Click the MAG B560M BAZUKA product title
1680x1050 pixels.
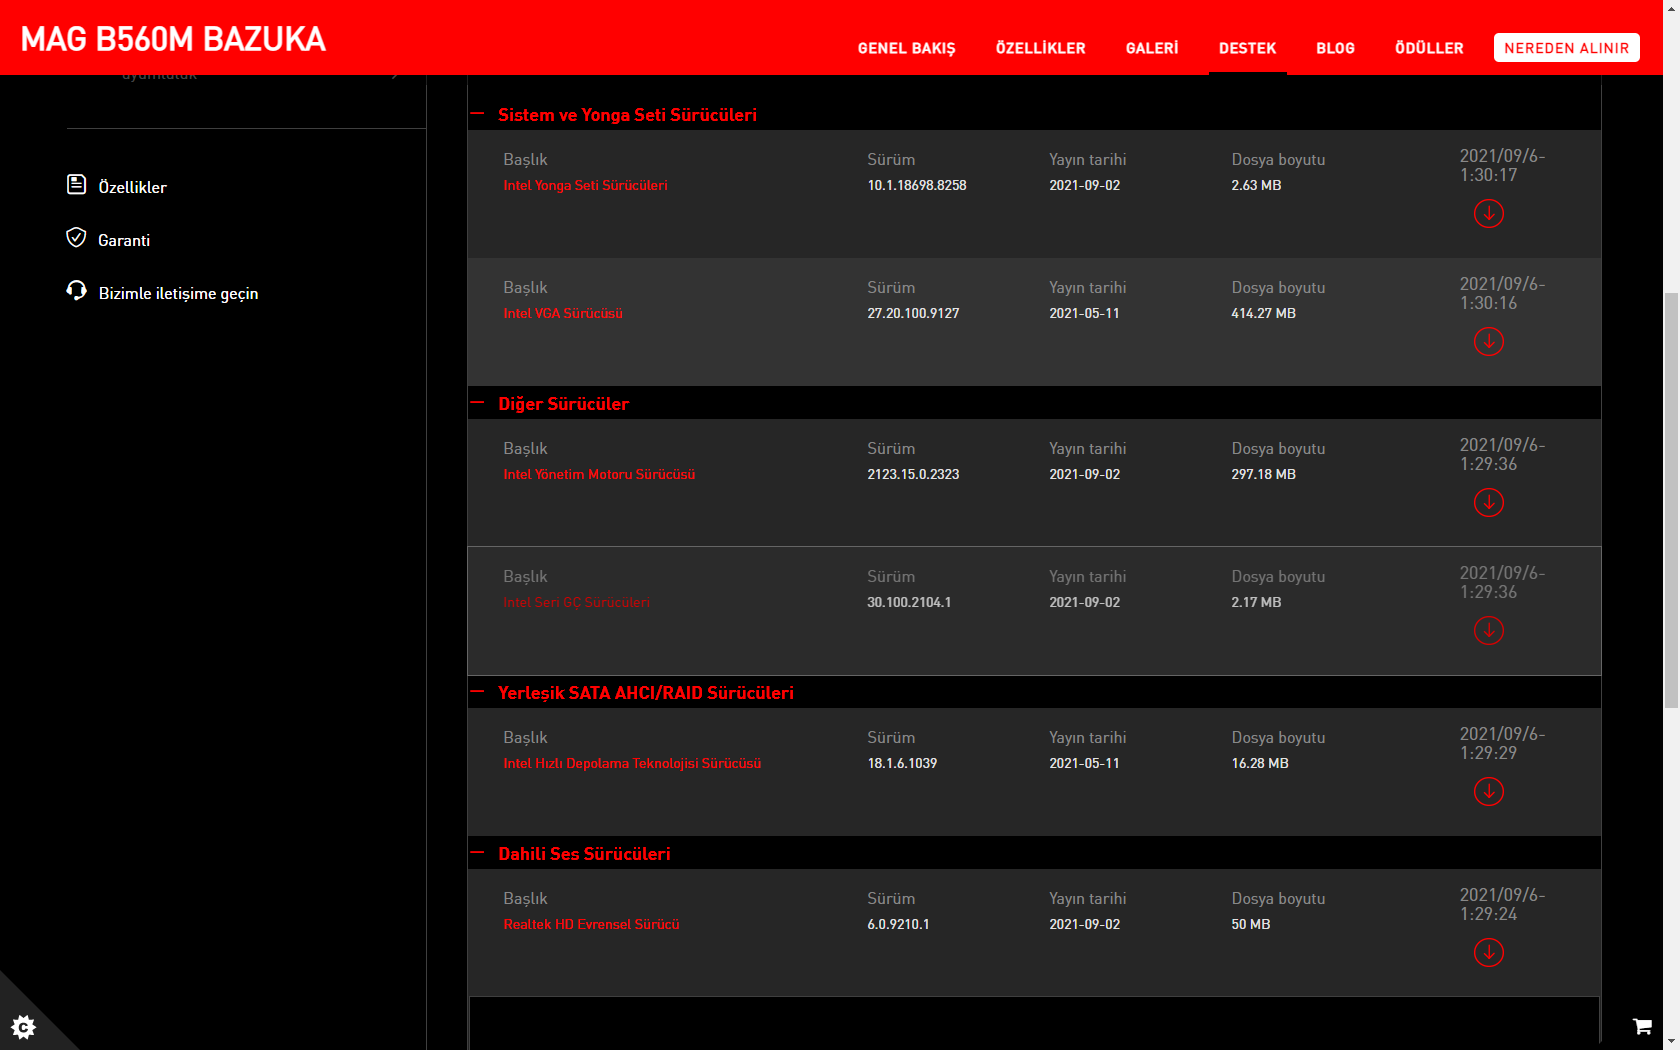(173, 39)
